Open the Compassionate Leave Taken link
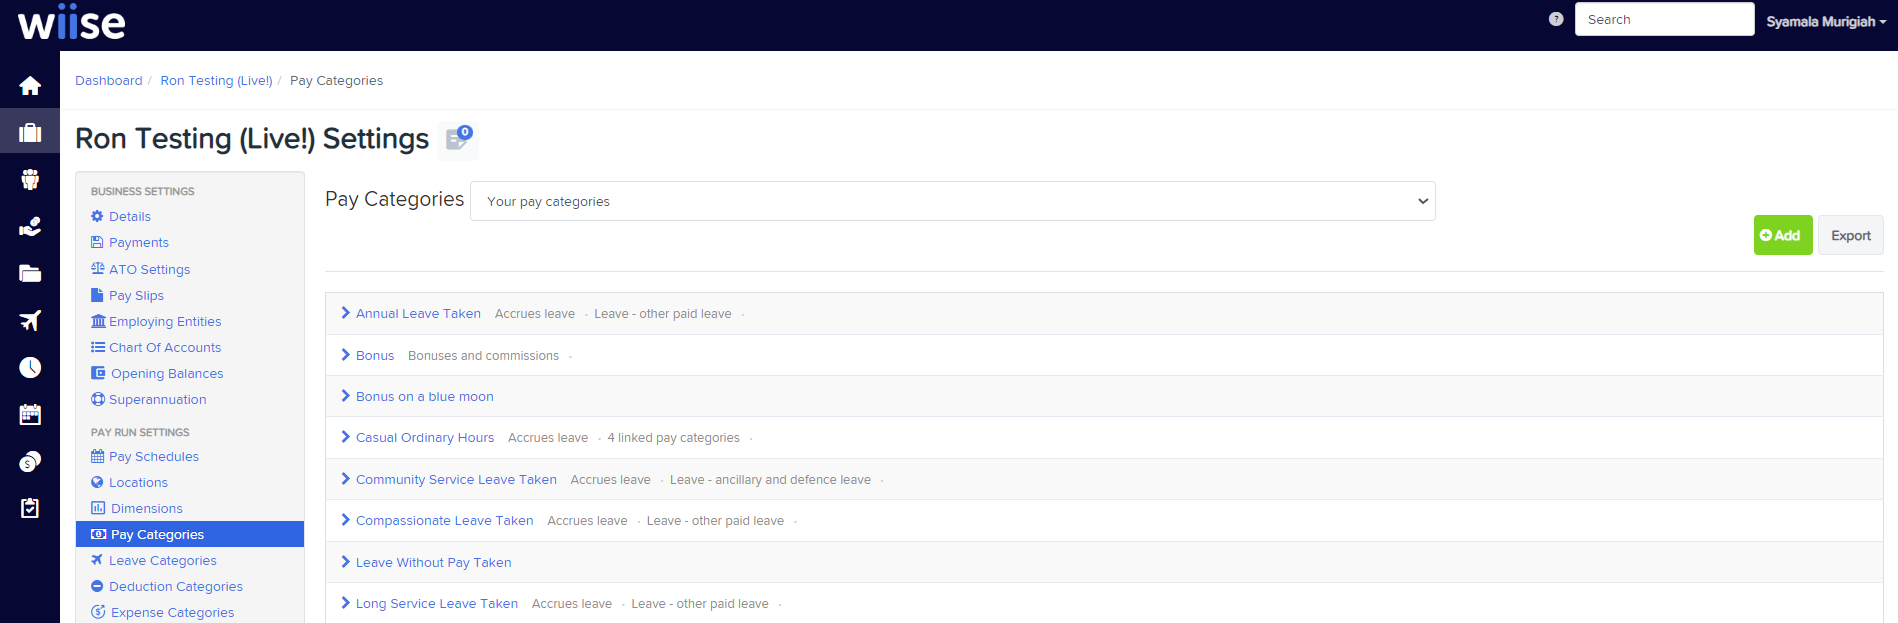The height and width of the screenshot is (623, 1898). 445,520
